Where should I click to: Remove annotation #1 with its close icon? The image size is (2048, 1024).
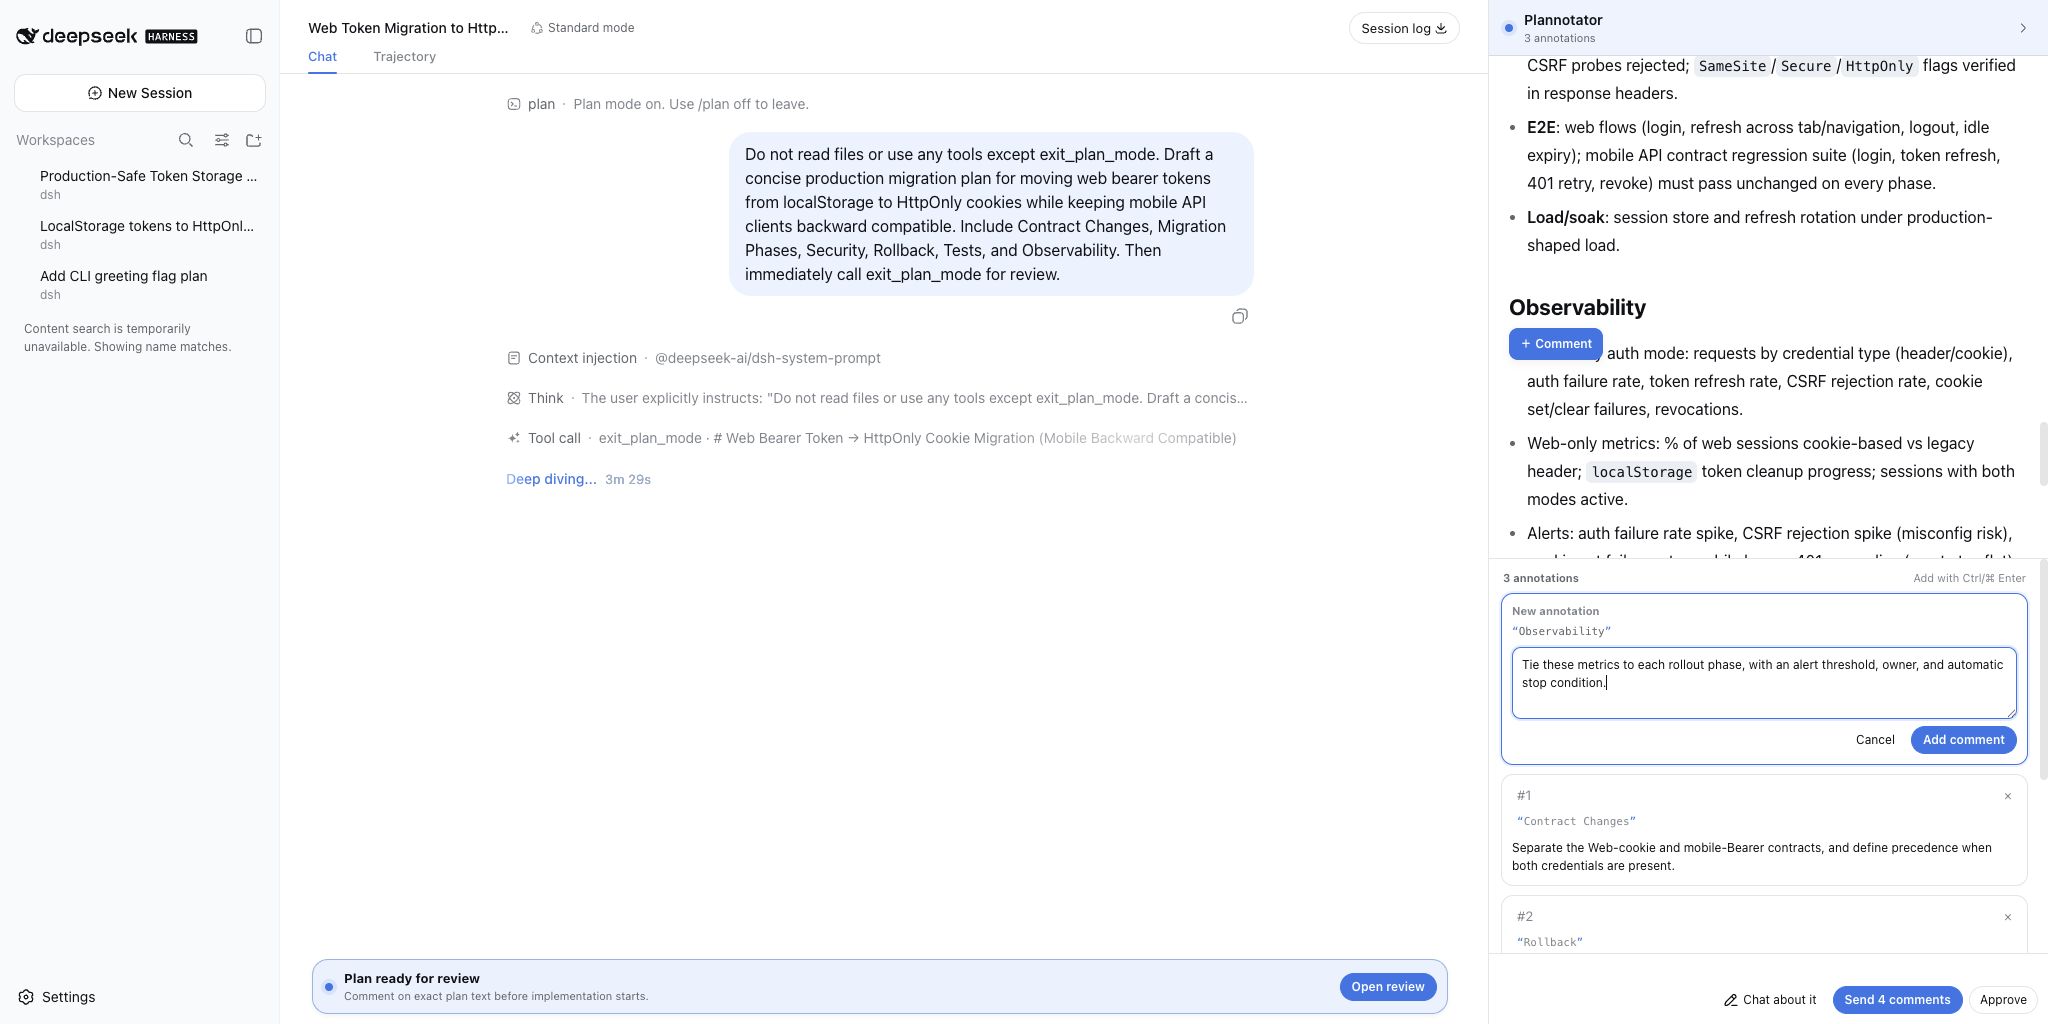click(2007, 797)
